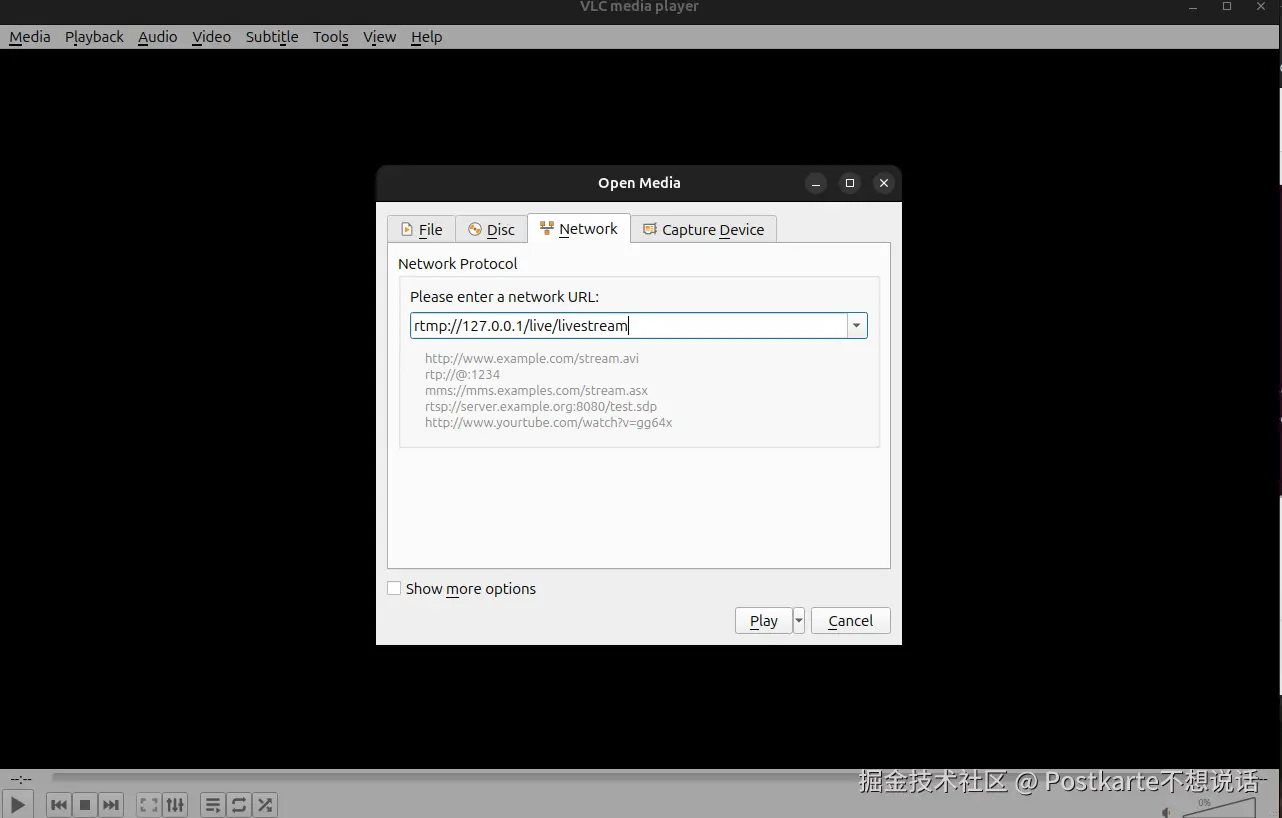Cancel the Open Media dialog
Image resolution: width=1282 pixels, height=818 pixels.
pyautogui.click(x=851, y=621)
